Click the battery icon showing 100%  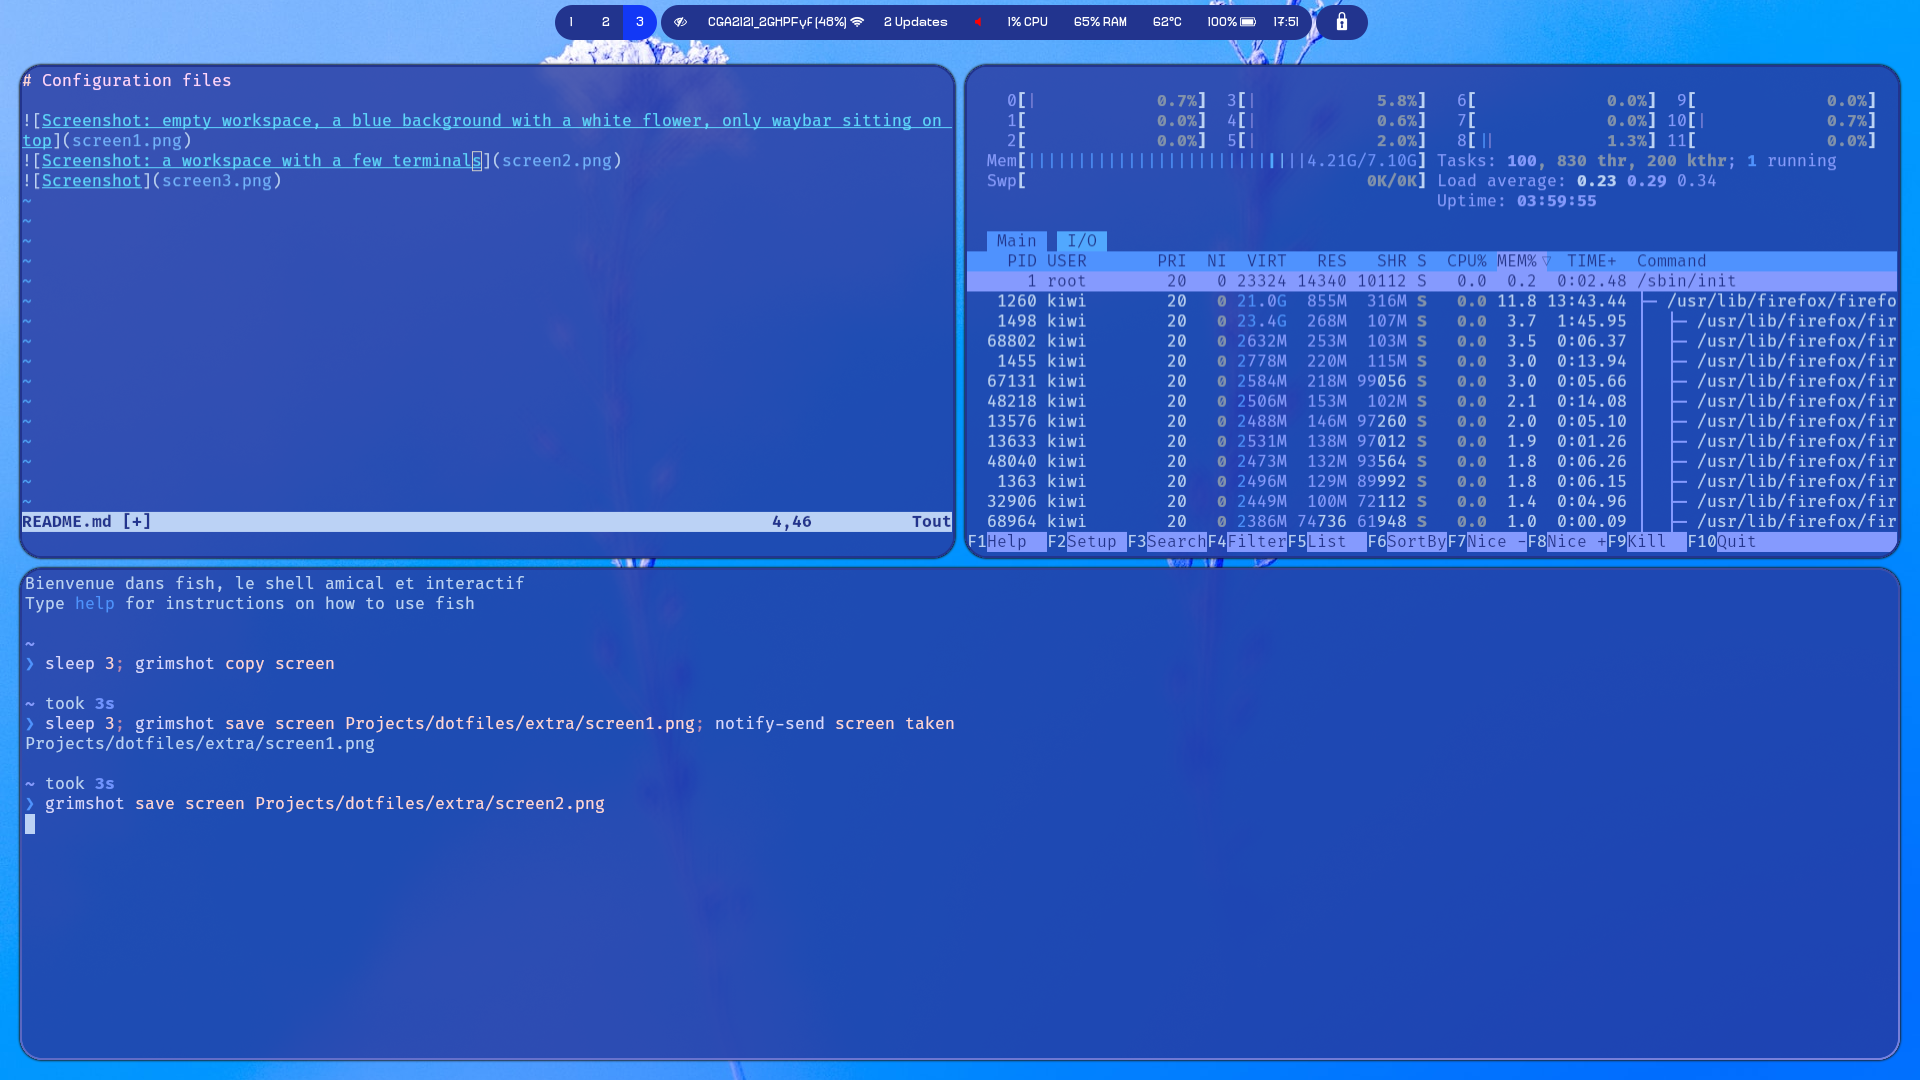(1248, 22)
